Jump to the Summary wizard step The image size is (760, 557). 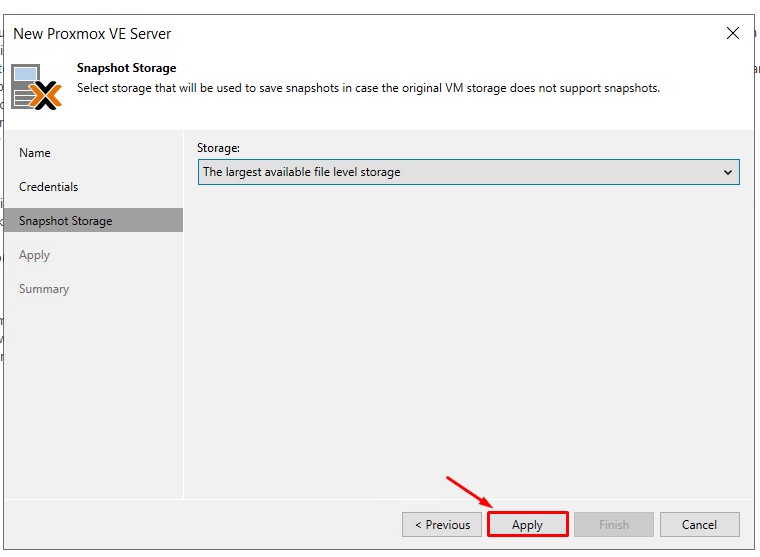coord(44,289)
